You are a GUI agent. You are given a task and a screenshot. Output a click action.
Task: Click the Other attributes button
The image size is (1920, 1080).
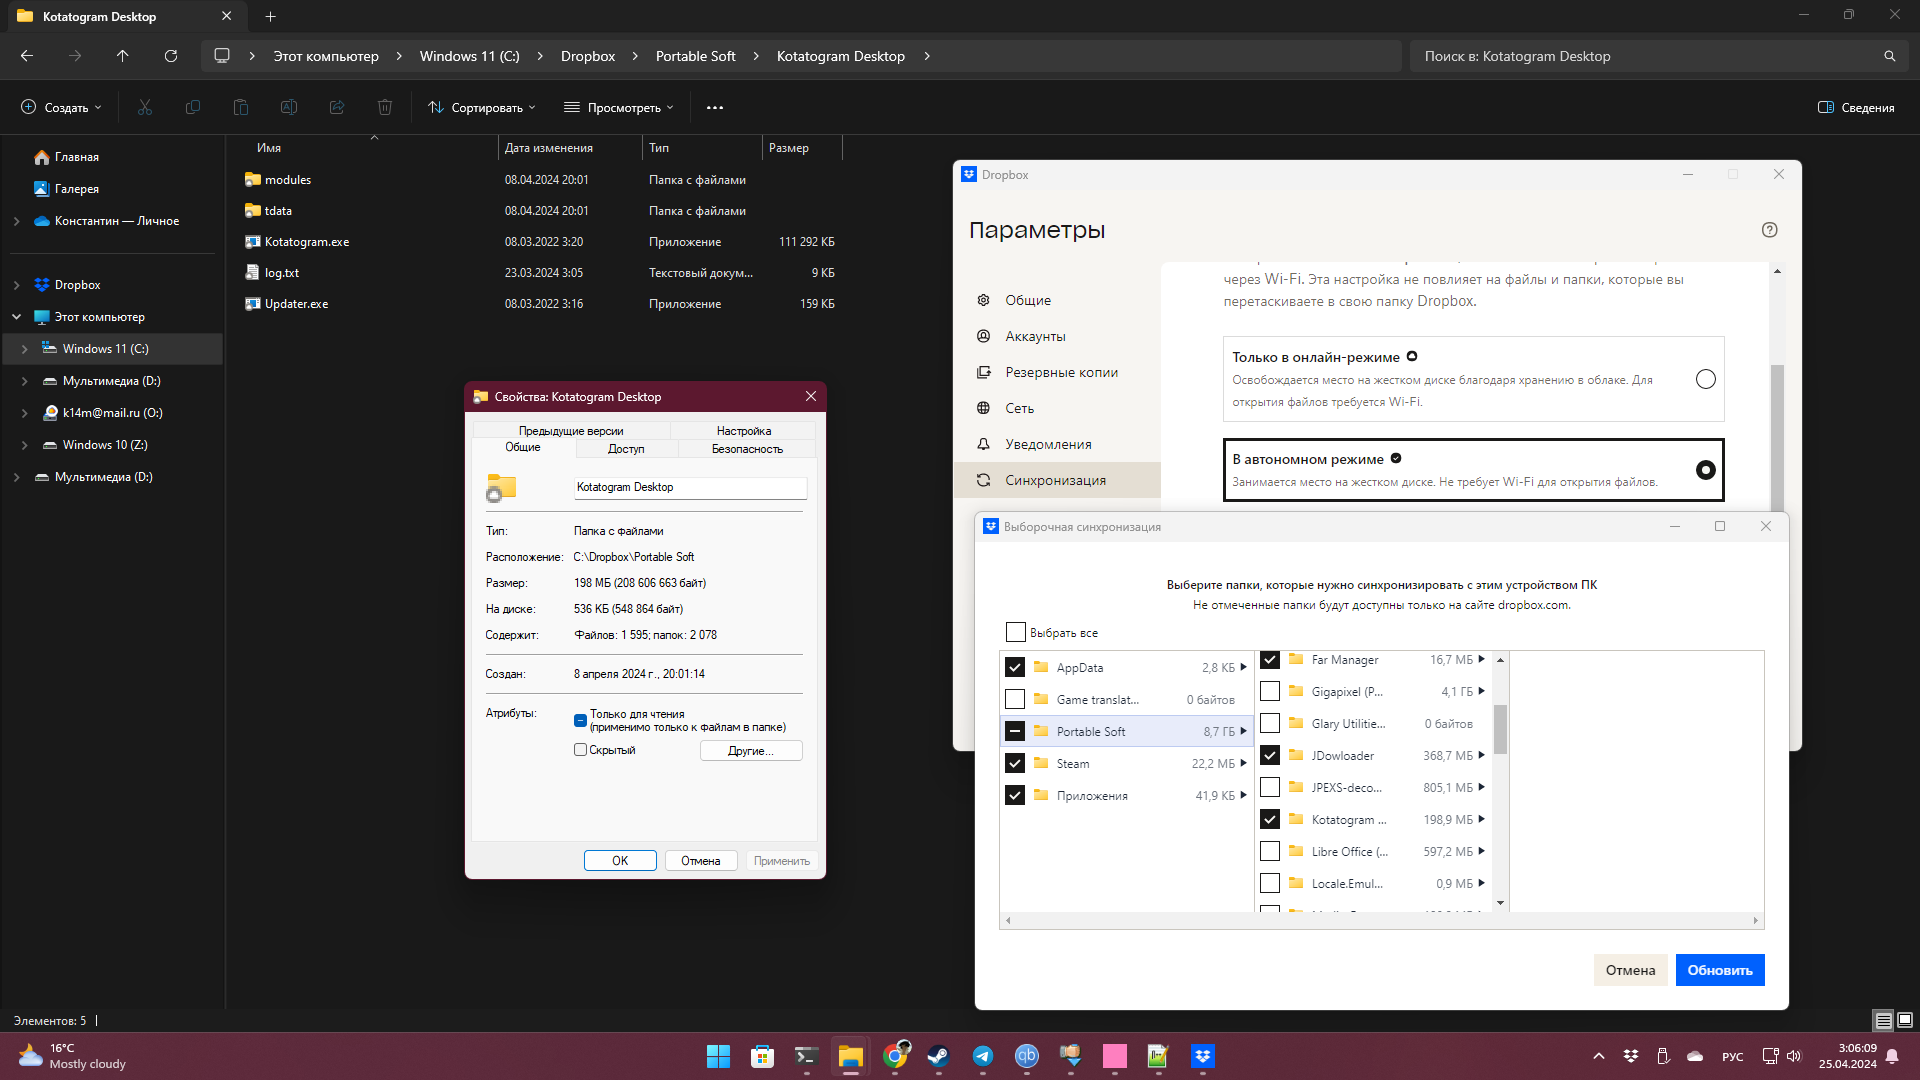click(x=751, y=751)
